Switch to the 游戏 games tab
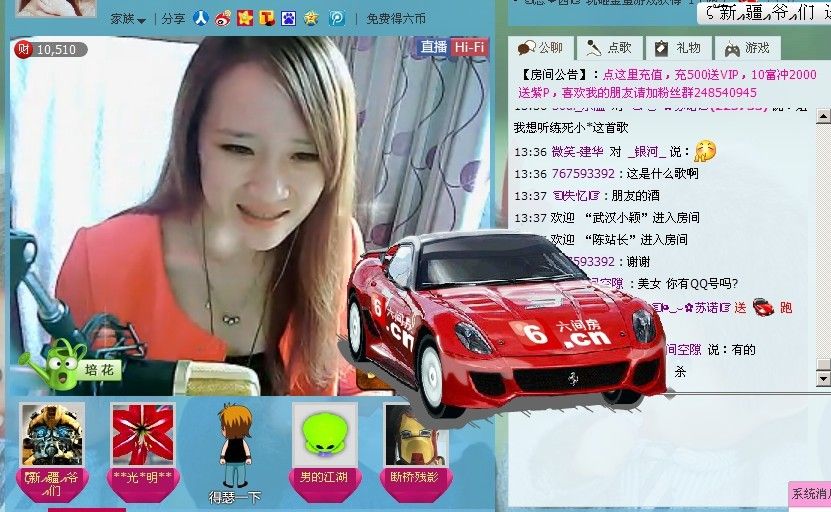This screenshot has height=512, width=831. [748, 48]
